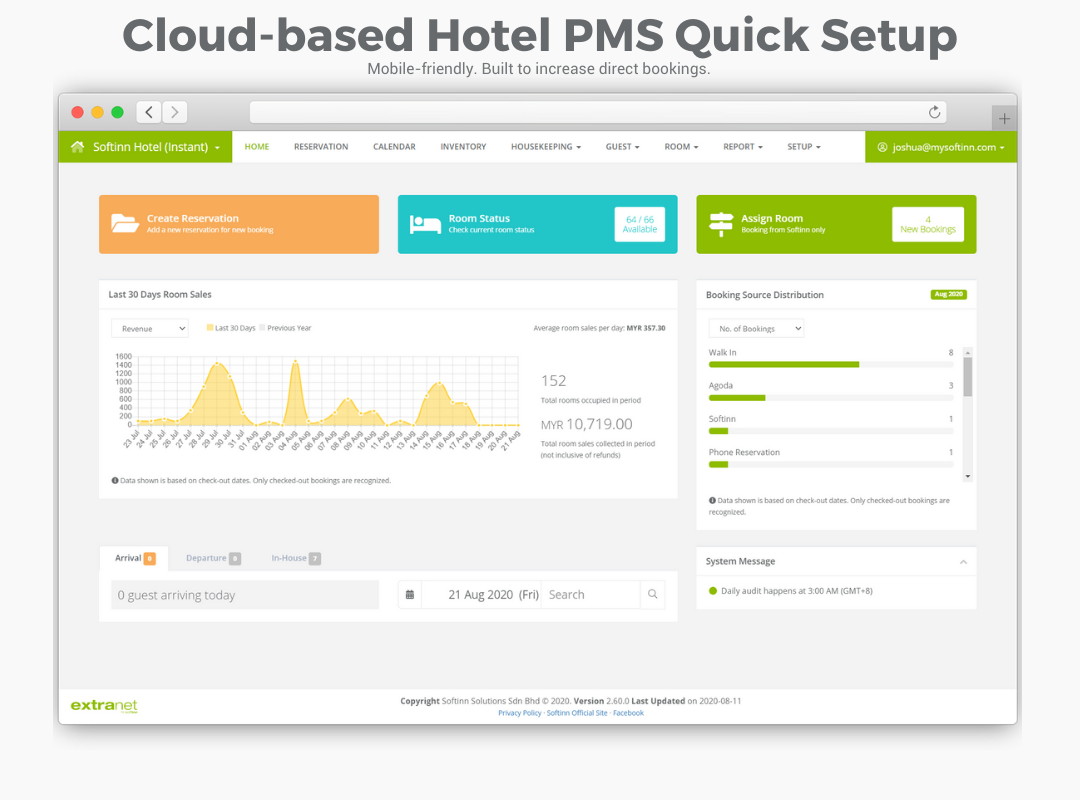Viewport: 1080px width, 800px height.
Task: Open a new browser tab with plus
Action: point(1004,118)
